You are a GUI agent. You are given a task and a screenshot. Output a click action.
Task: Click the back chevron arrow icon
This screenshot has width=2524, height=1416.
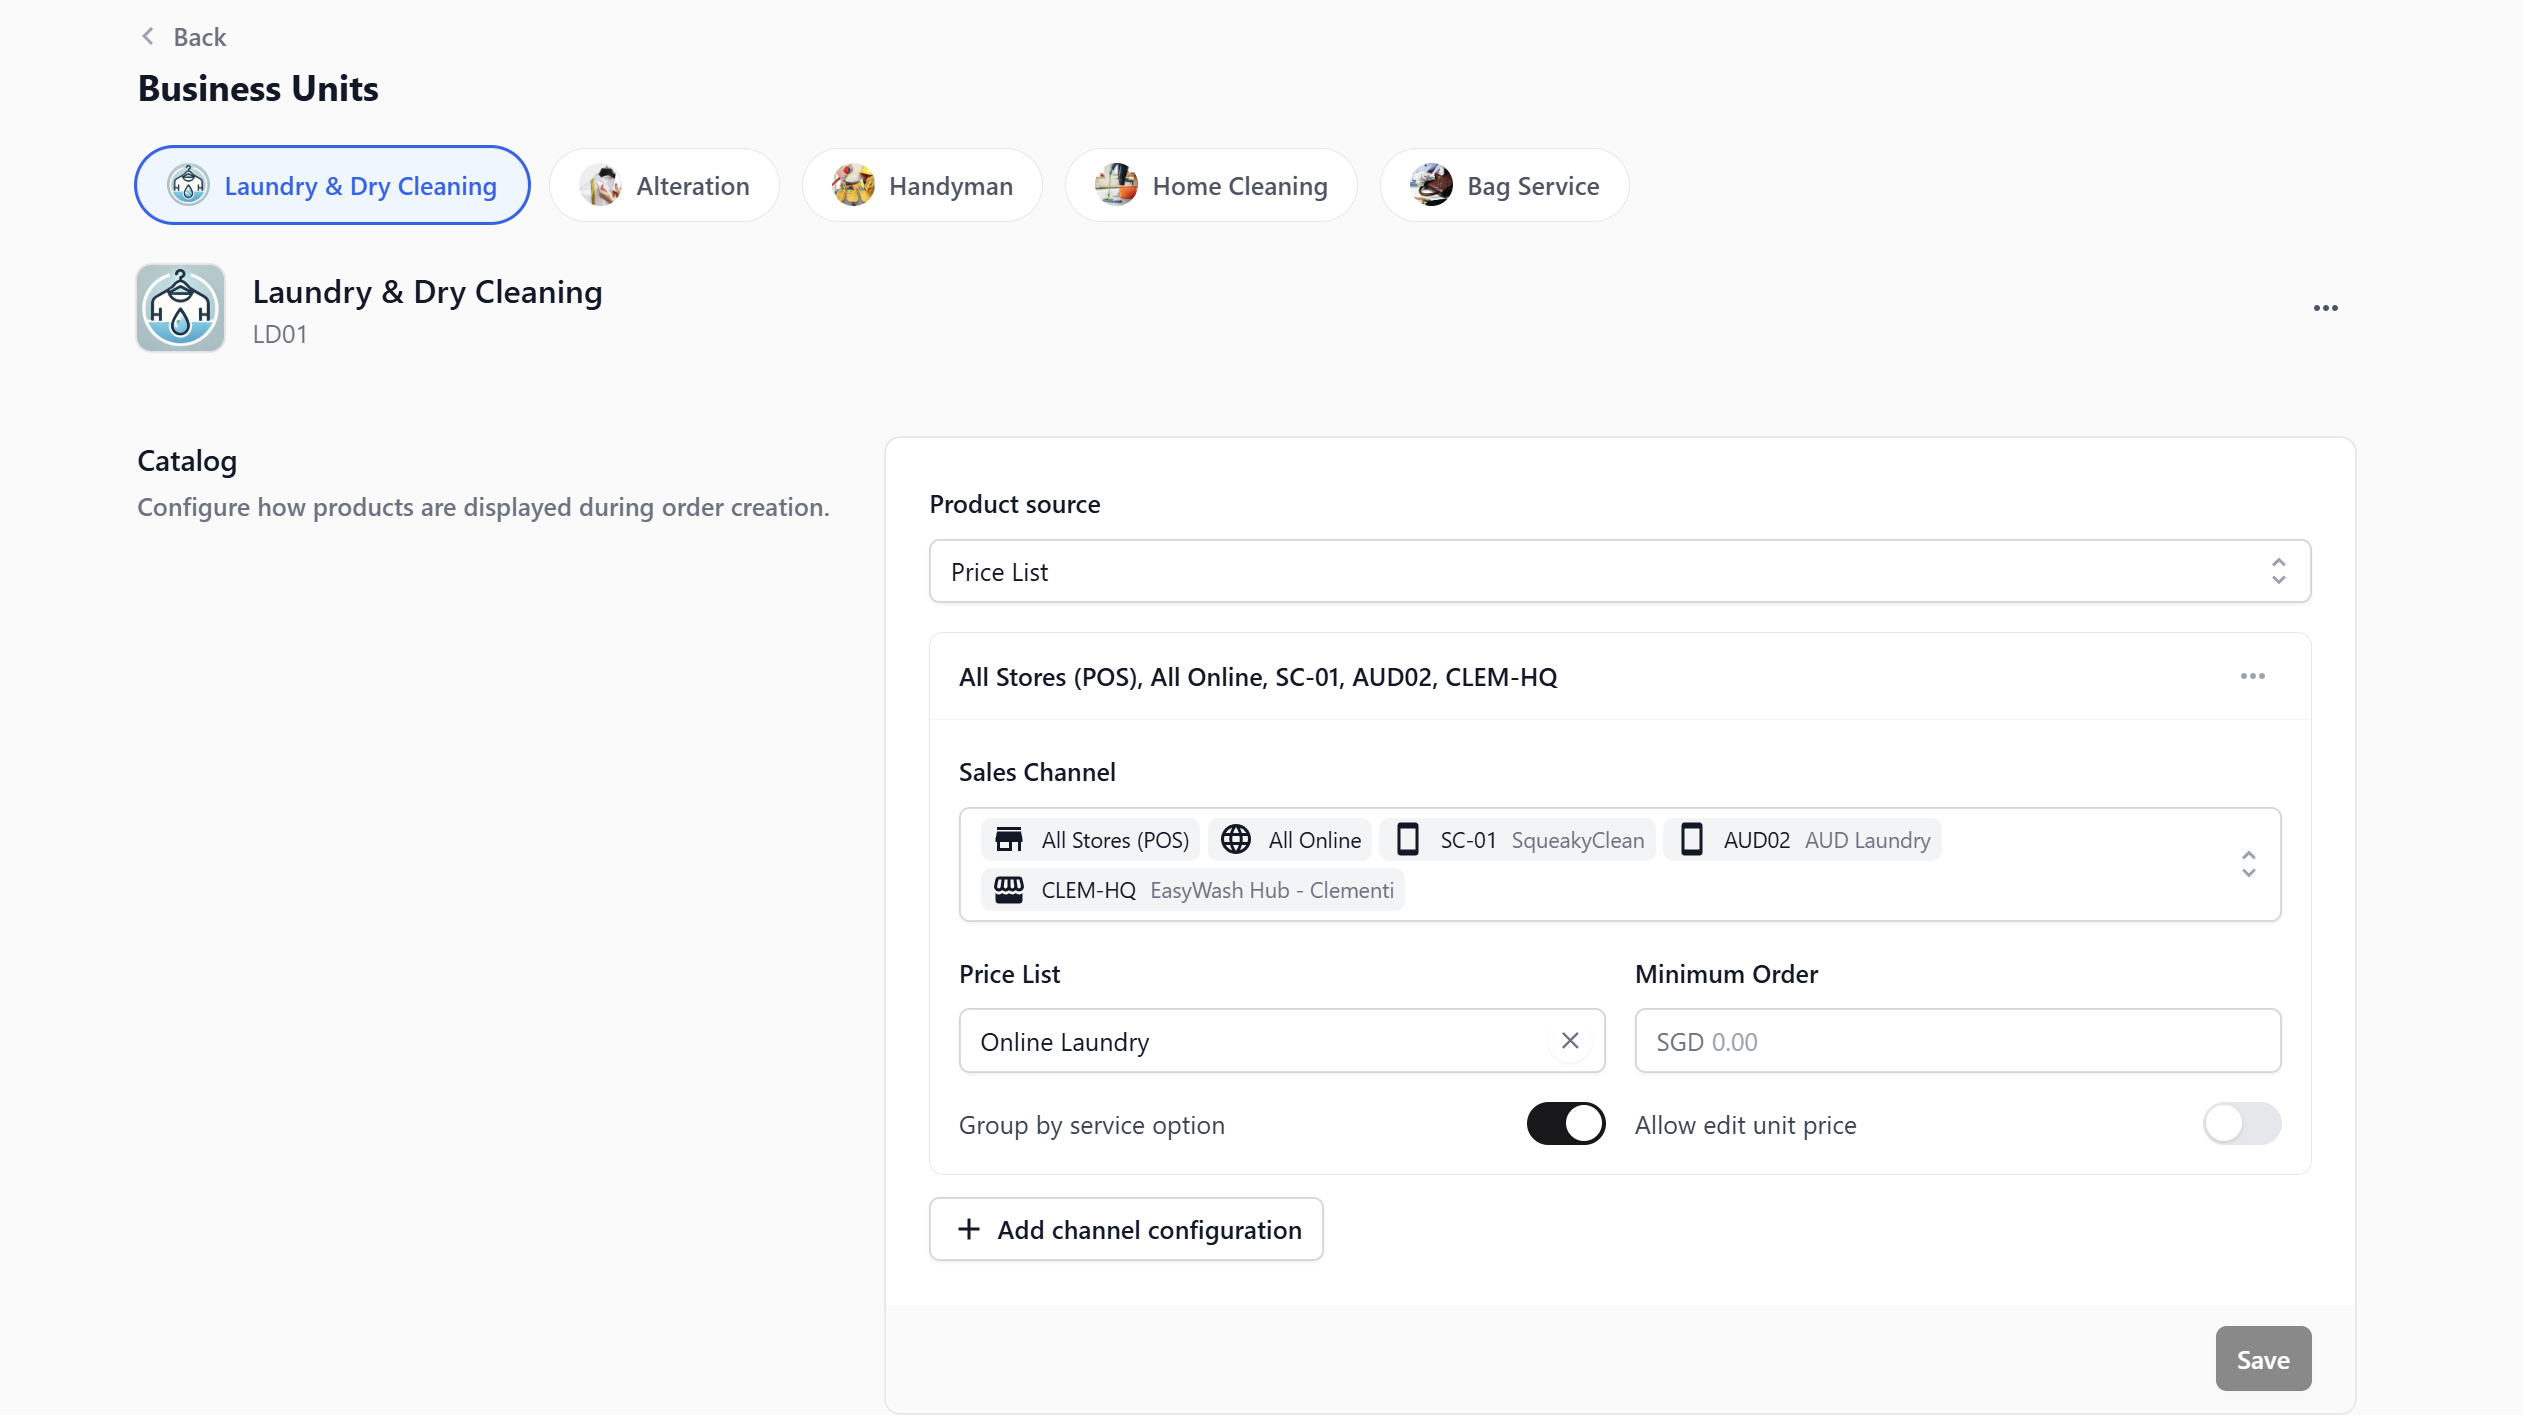click(x=148, y=37)
